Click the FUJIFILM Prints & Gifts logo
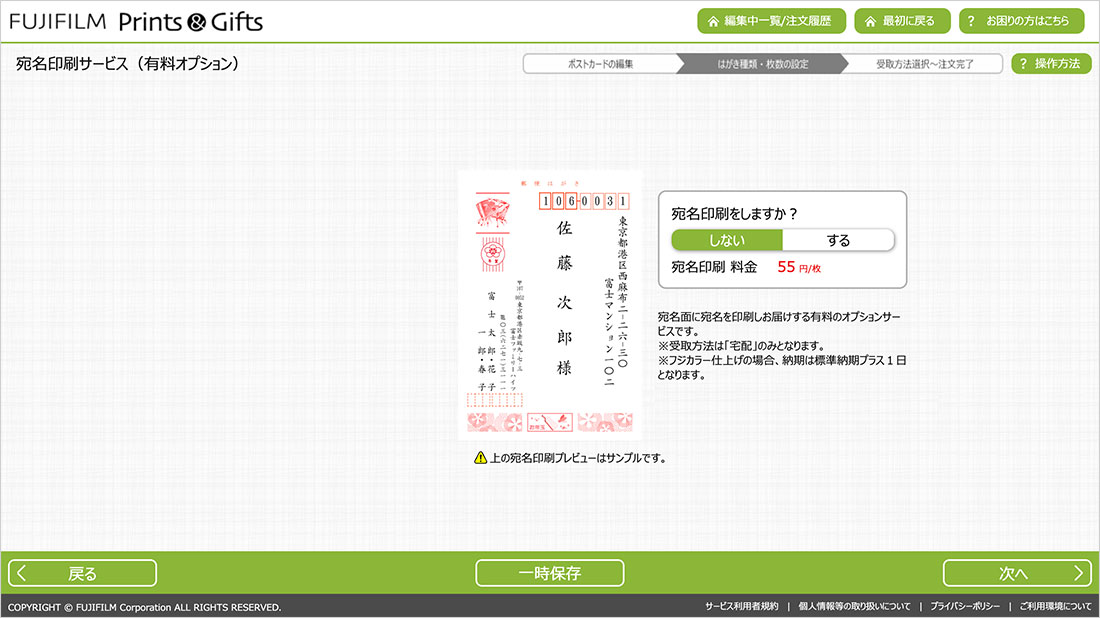Image resolution: width=1100 pixels, height=618 pixels. click(137, 21)
